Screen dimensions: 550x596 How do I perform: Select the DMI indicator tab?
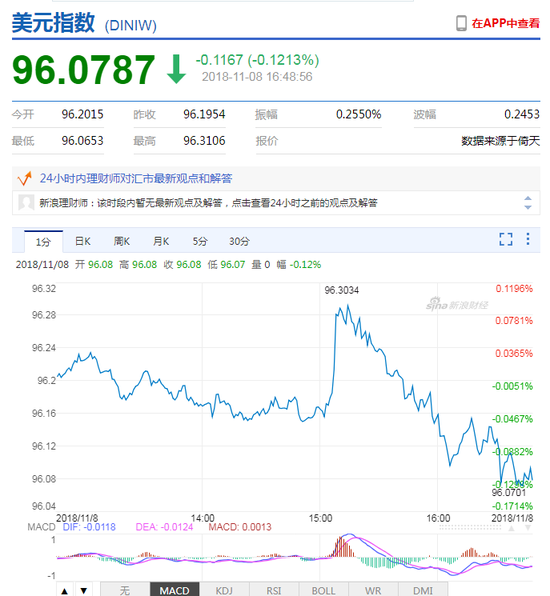click(x=423, y=590)
